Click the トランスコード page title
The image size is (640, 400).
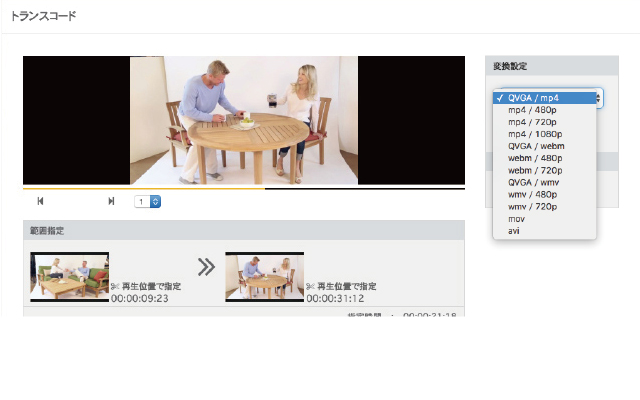(43, 16)
